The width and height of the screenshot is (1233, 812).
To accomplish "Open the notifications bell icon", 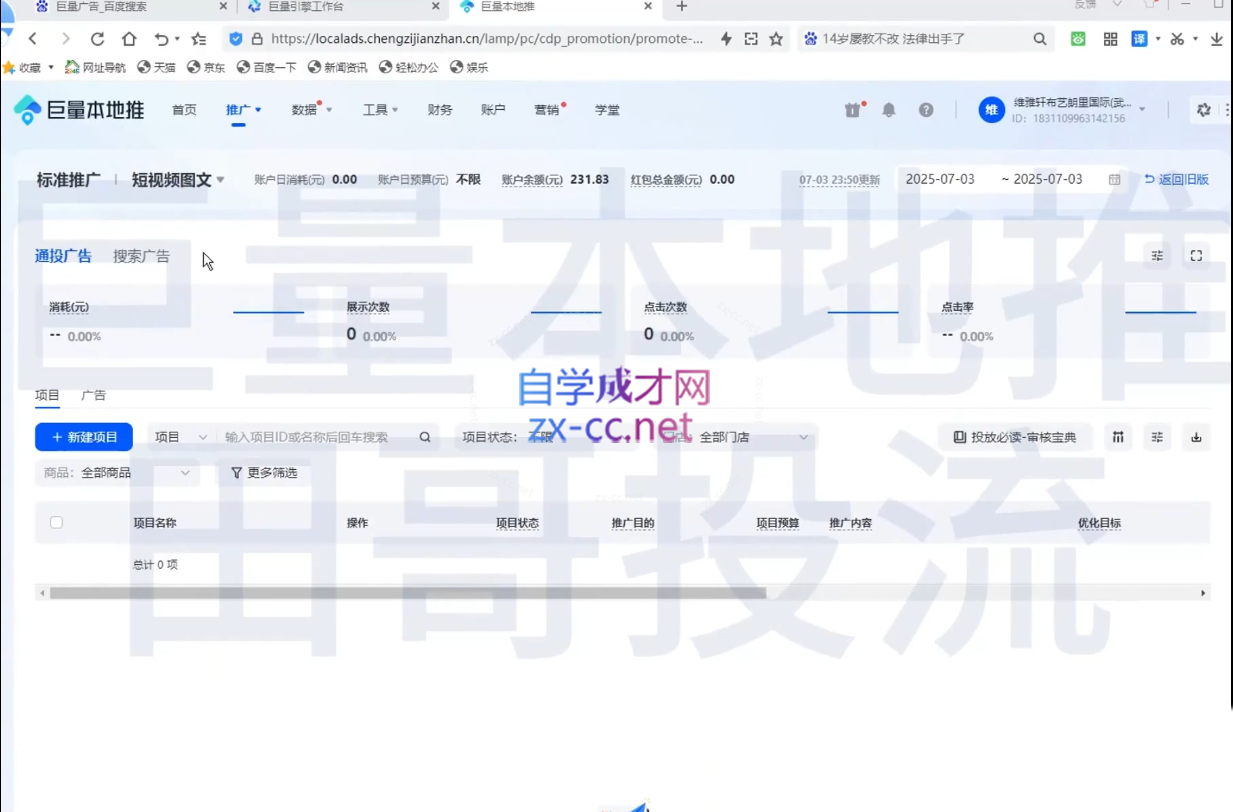I will click(x=889, y=110).
